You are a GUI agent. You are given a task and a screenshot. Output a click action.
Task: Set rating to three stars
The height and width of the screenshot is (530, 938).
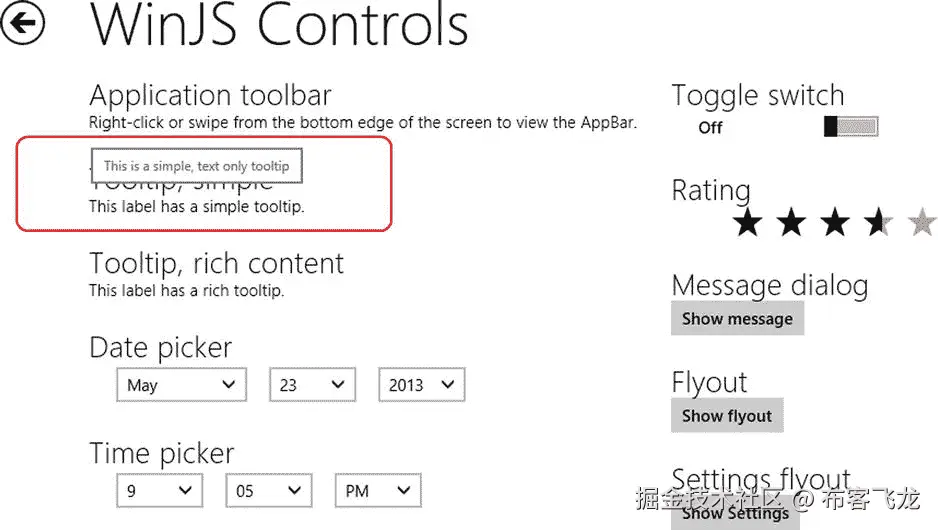pyautogui.click(x=835, y=222)
